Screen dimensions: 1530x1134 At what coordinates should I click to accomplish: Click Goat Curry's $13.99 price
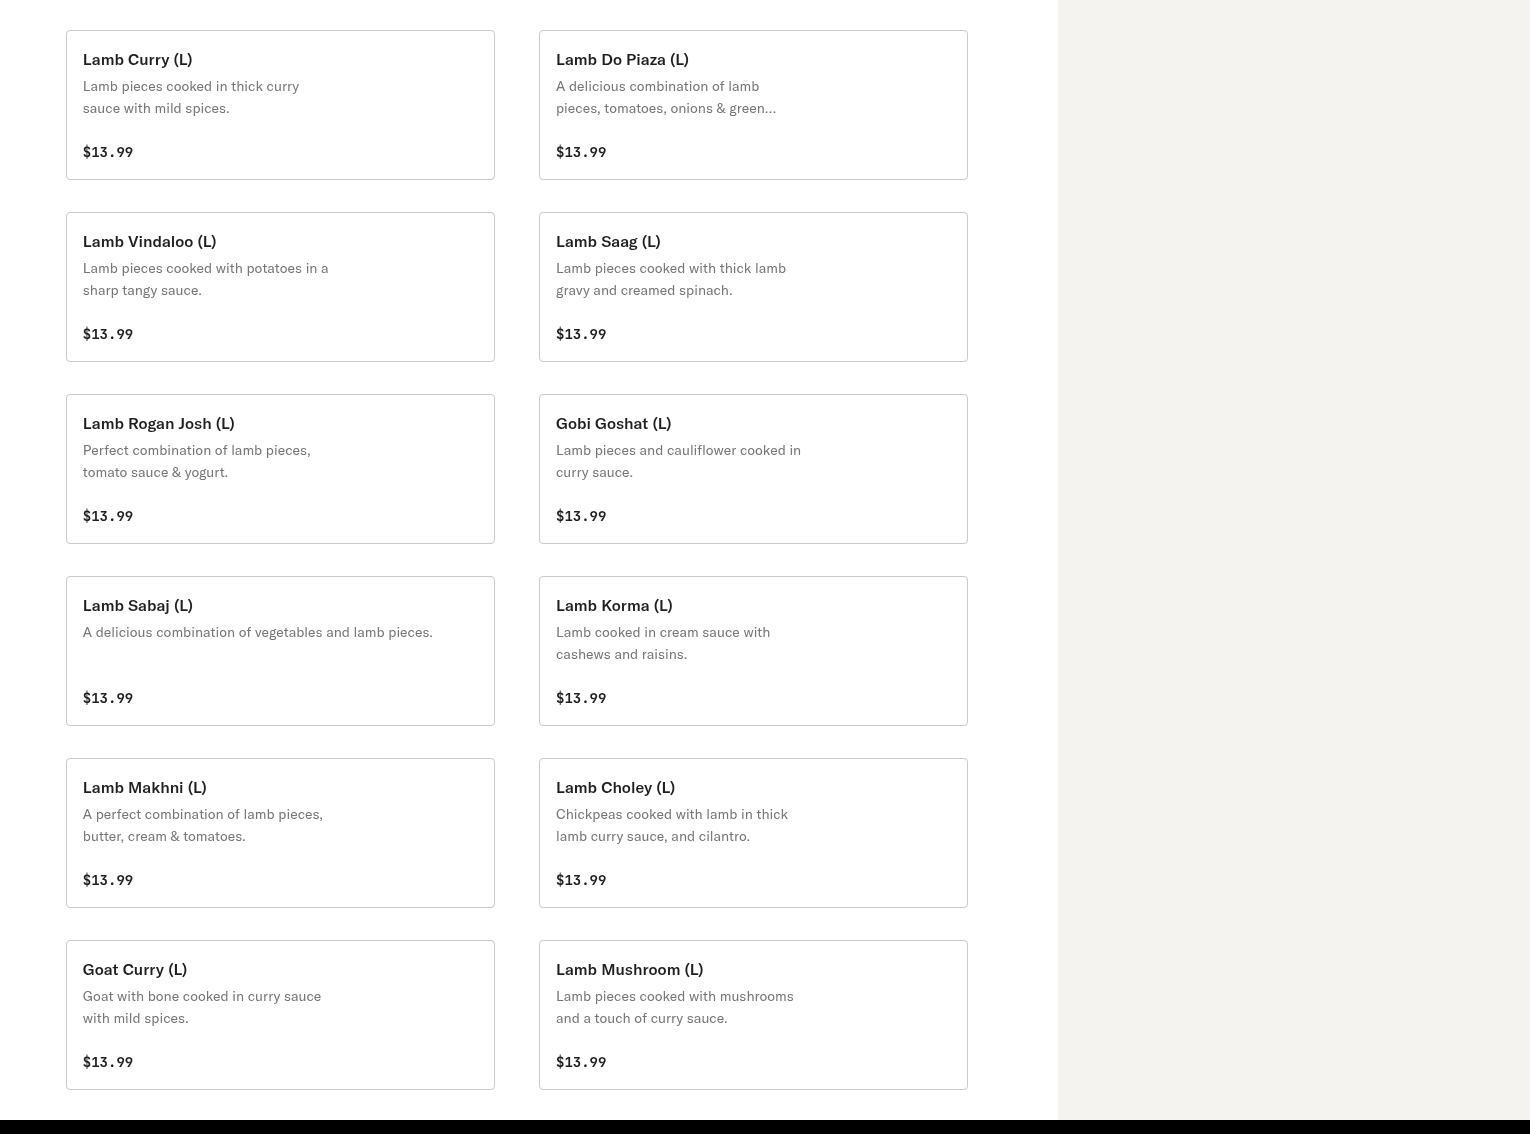108,1062
